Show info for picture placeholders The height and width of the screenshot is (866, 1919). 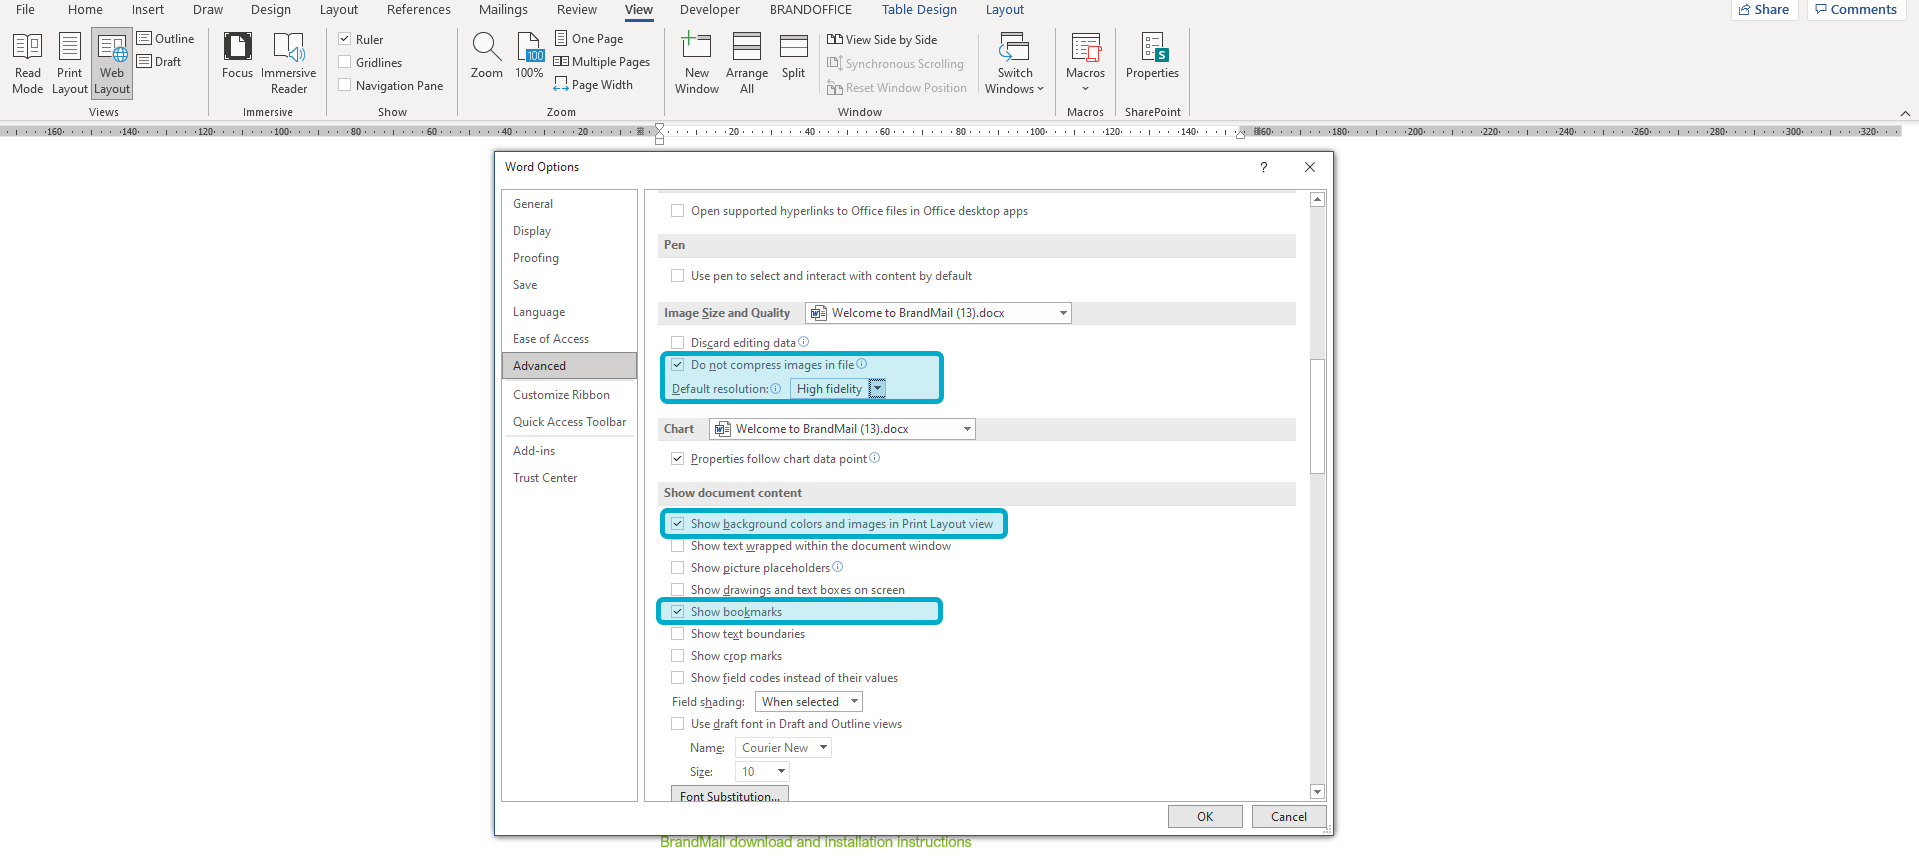click(x=838, y=567)
